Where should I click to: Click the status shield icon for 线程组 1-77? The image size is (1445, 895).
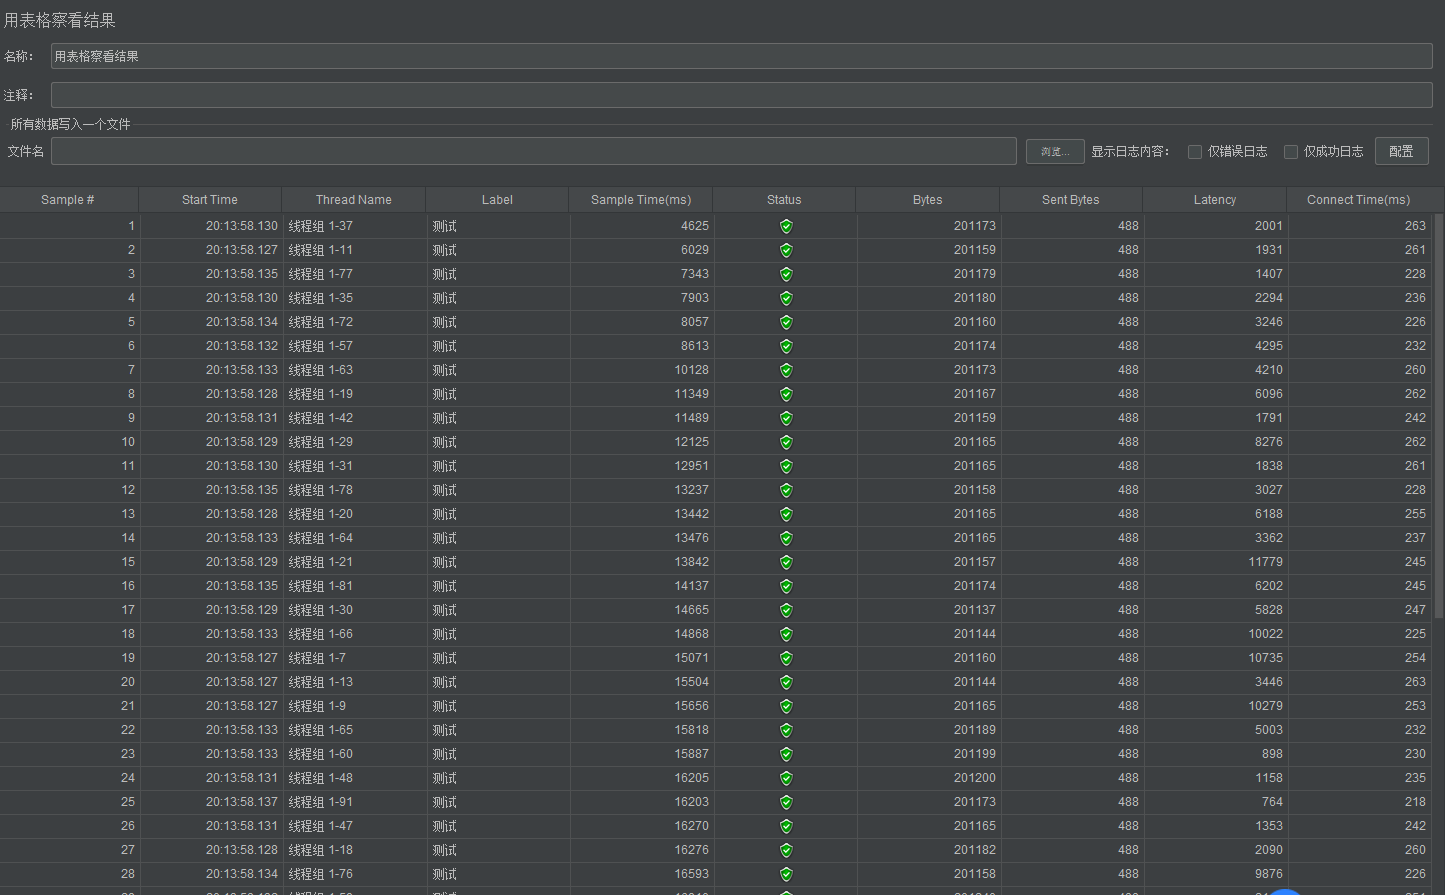click(x=786, y=274)
